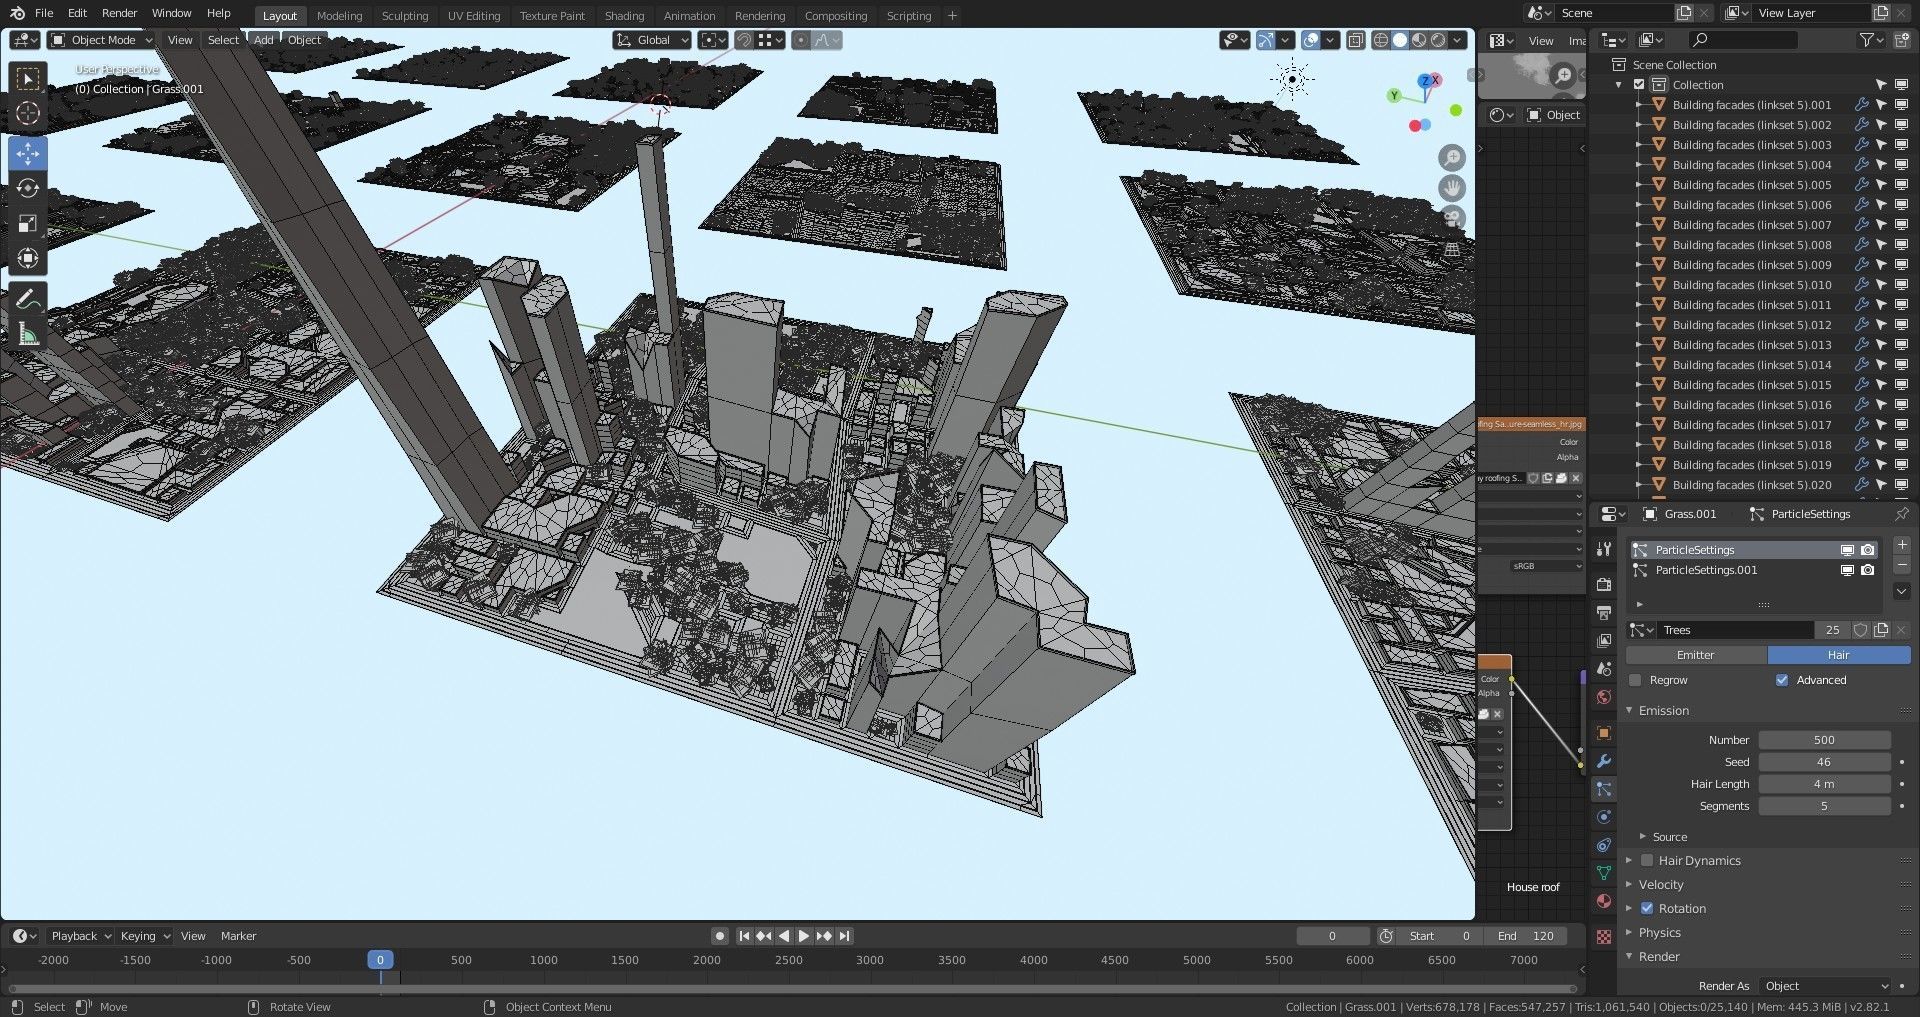1920x1017 pixels.
Task: Switch to rendered shading mode
Action: coord(1438,40)
